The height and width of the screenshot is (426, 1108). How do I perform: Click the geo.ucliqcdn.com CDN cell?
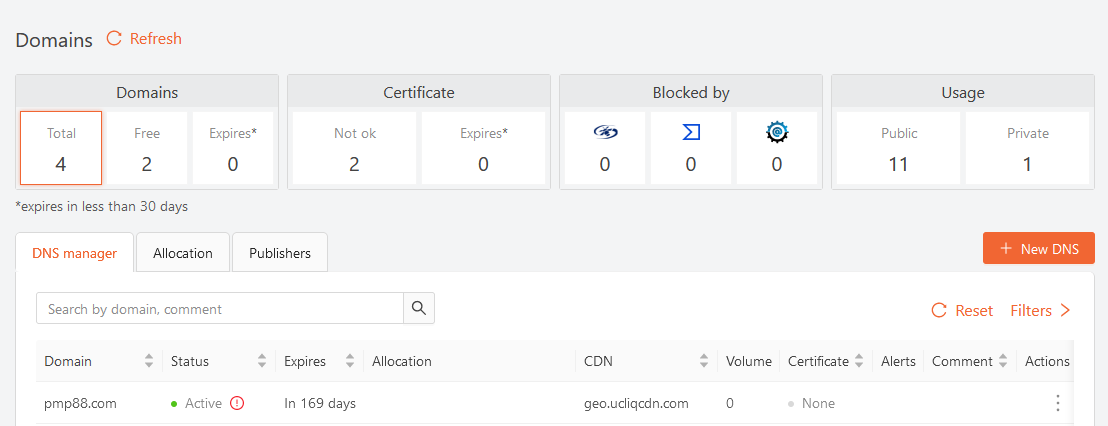[x=636, y=403]
